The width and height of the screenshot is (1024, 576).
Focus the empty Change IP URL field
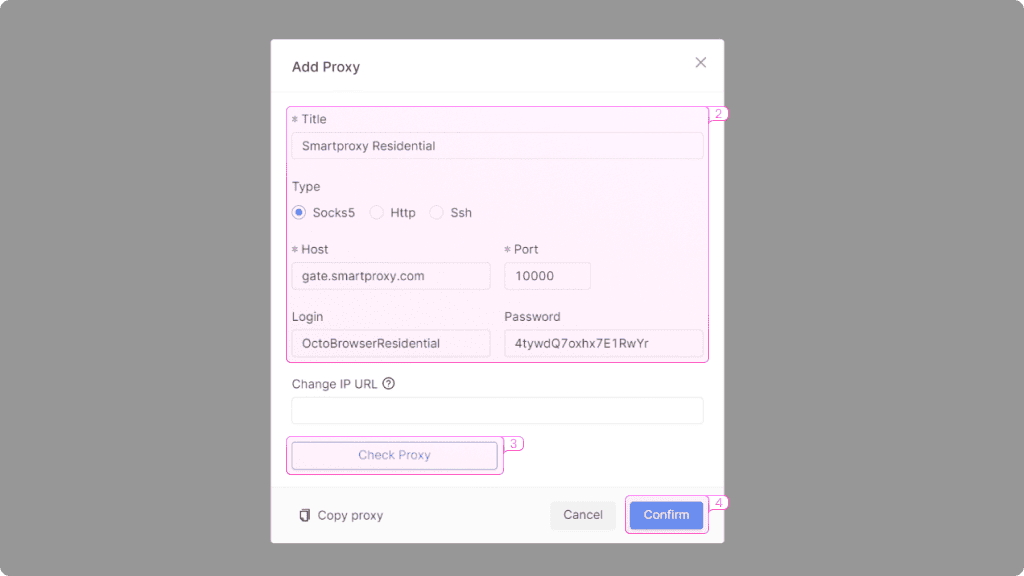[x=497, y=410]
